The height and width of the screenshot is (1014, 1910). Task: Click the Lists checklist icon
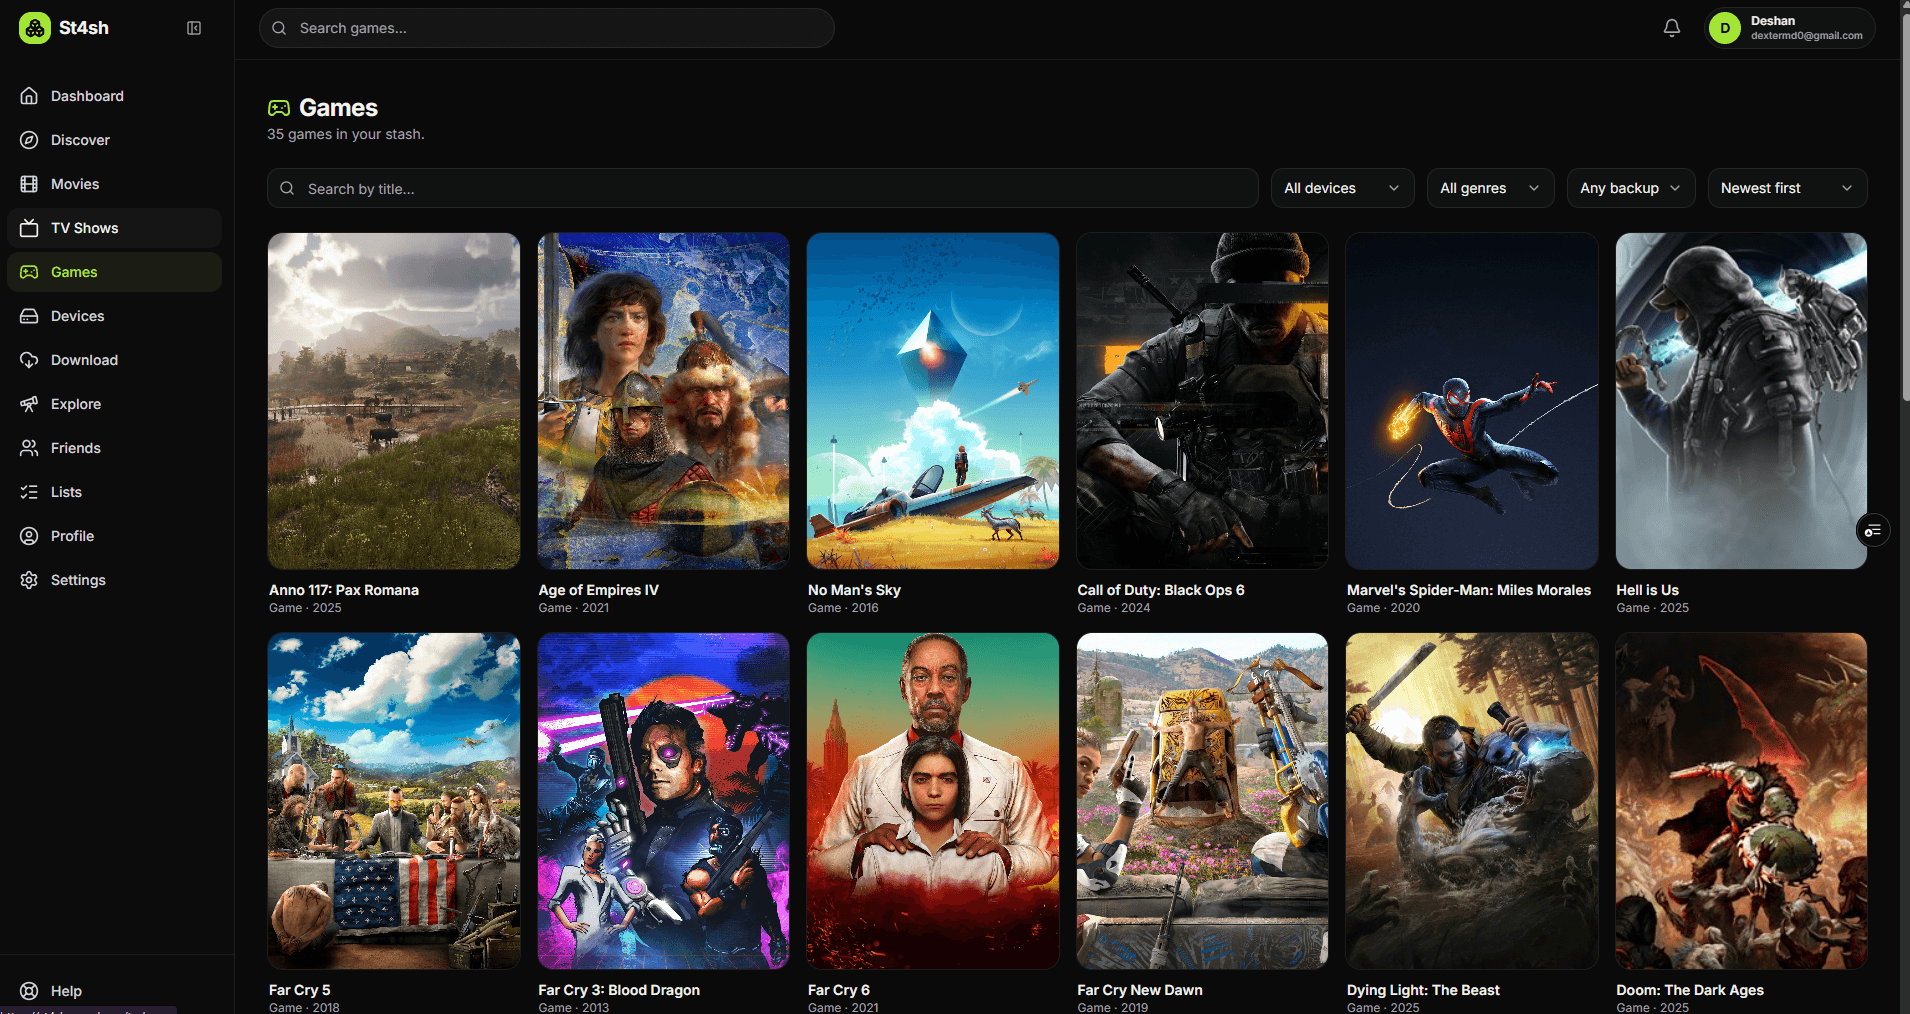pyautogui.click(x=29, y=492)
